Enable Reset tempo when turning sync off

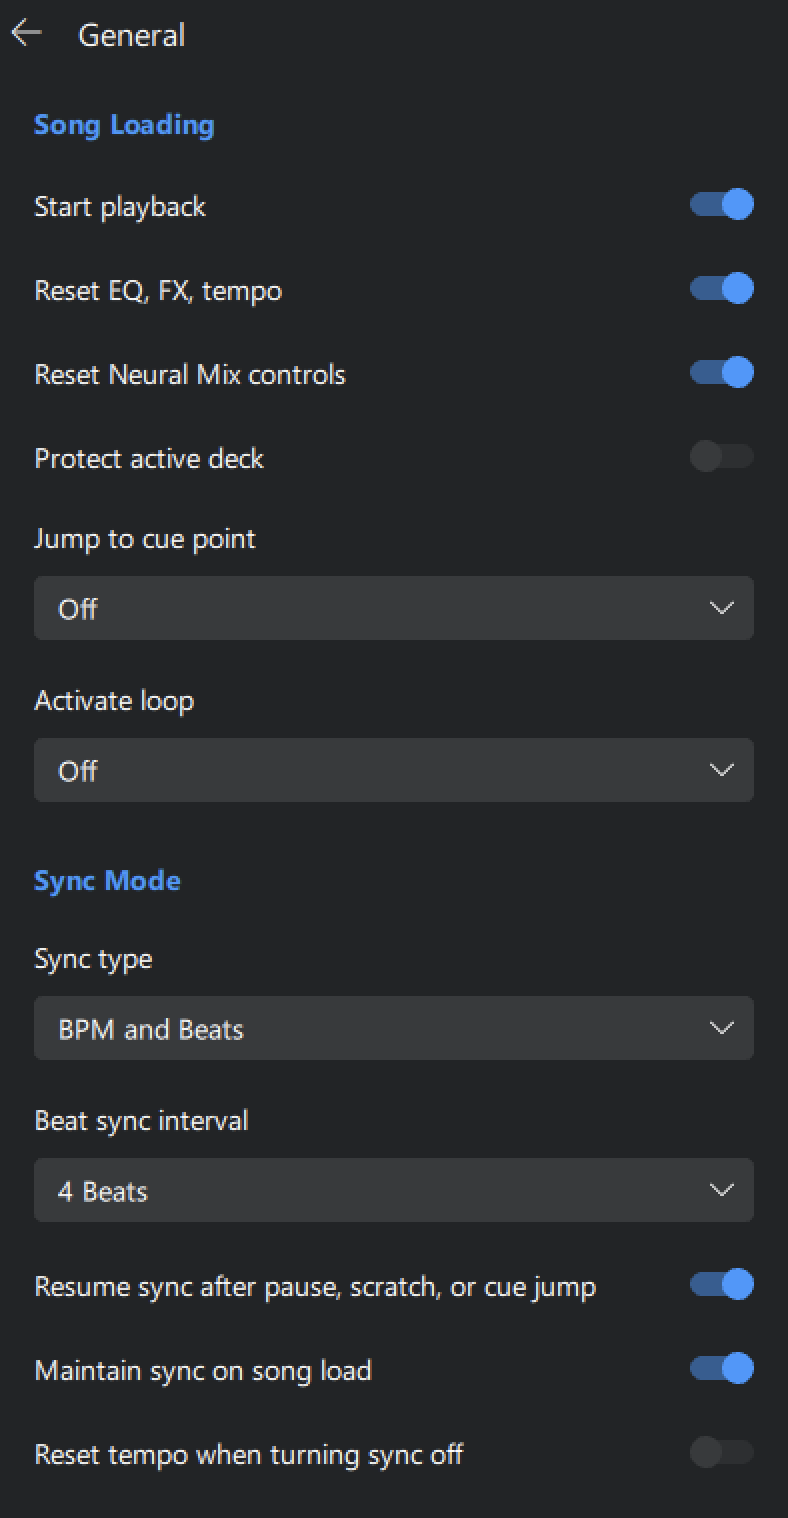(722, 1453)
